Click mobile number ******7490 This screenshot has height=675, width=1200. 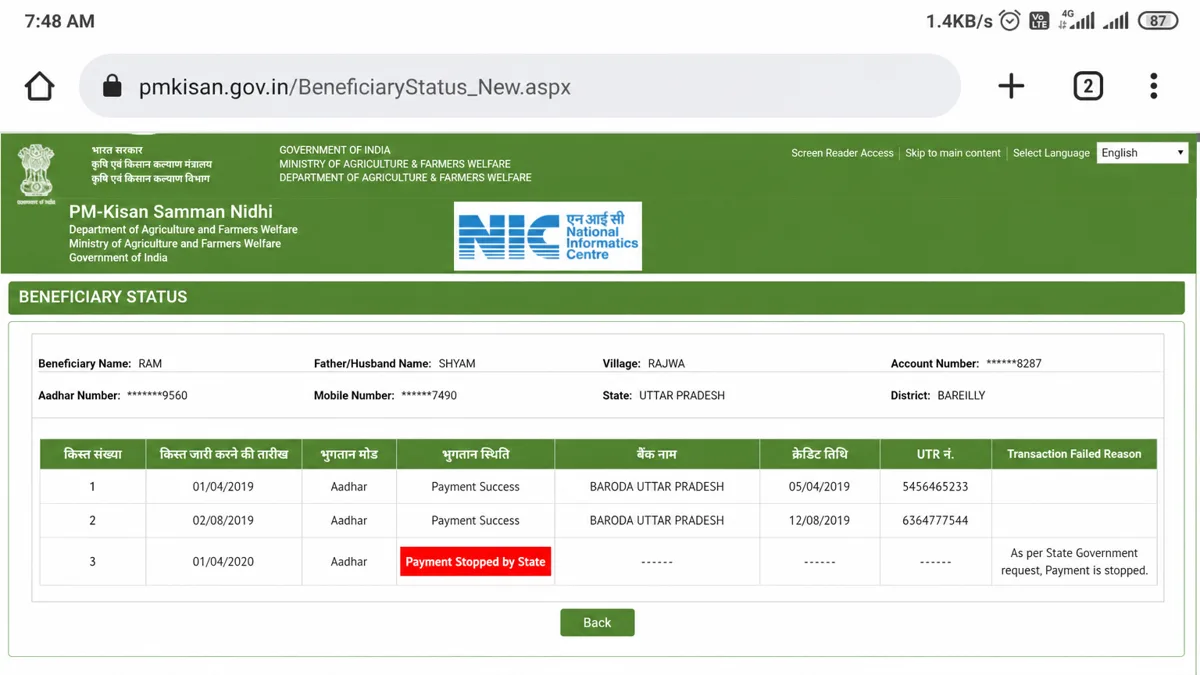coord(429,396)
